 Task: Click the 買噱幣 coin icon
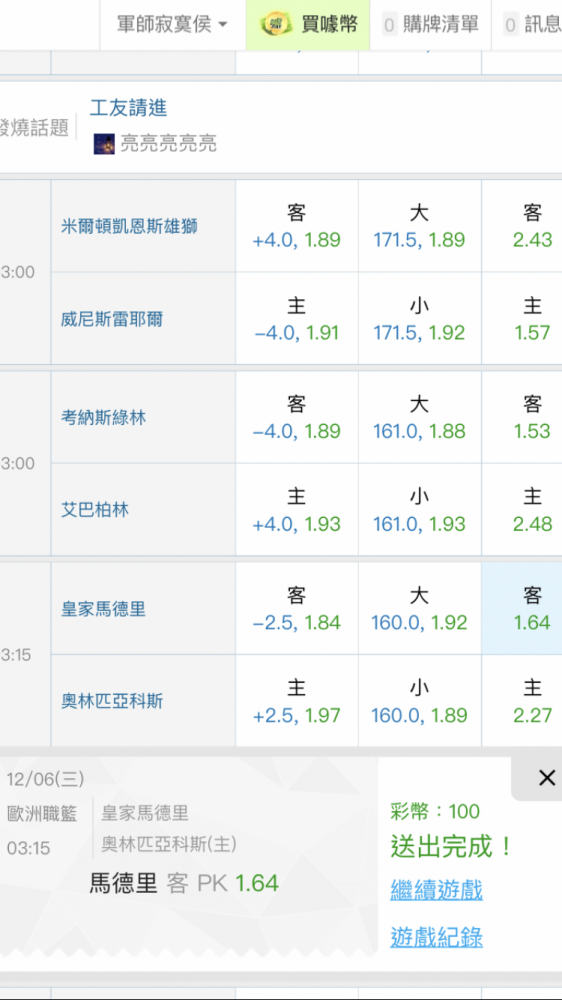(x=276, y=25)
